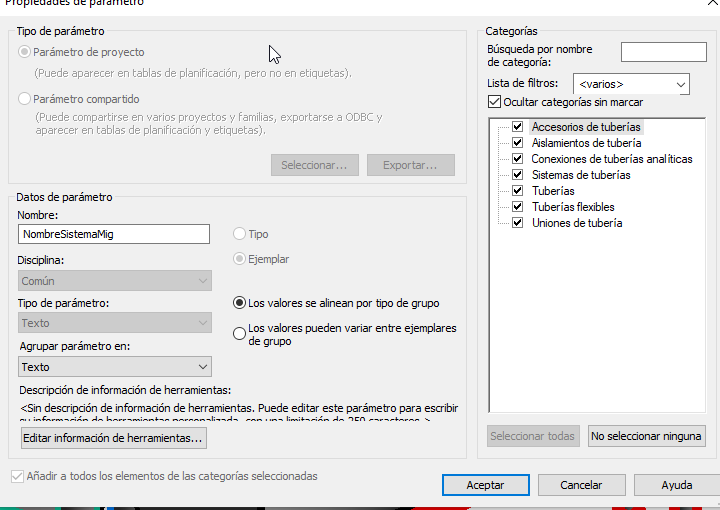The width and height of the screenshot is (720, 510).
Task: Open the Lista de filtros dropdown
Action: click(x=631, y=84)
